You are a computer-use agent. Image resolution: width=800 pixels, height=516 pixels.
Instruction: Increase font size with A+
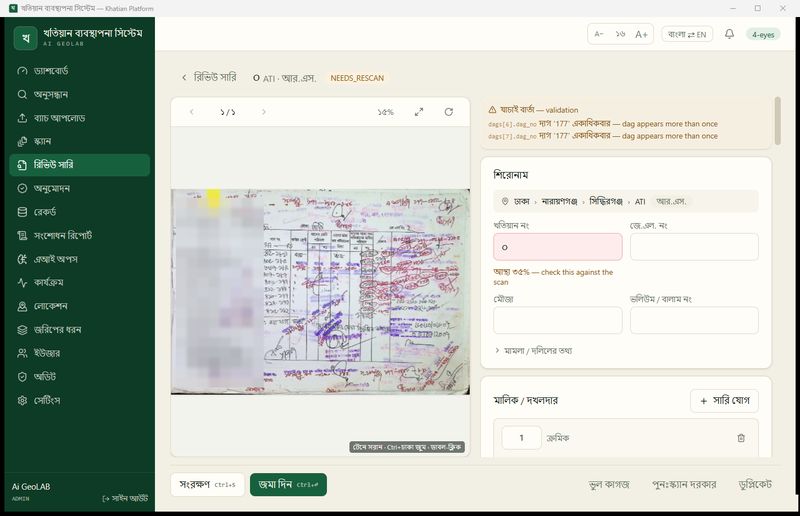[x=641, y=34]
